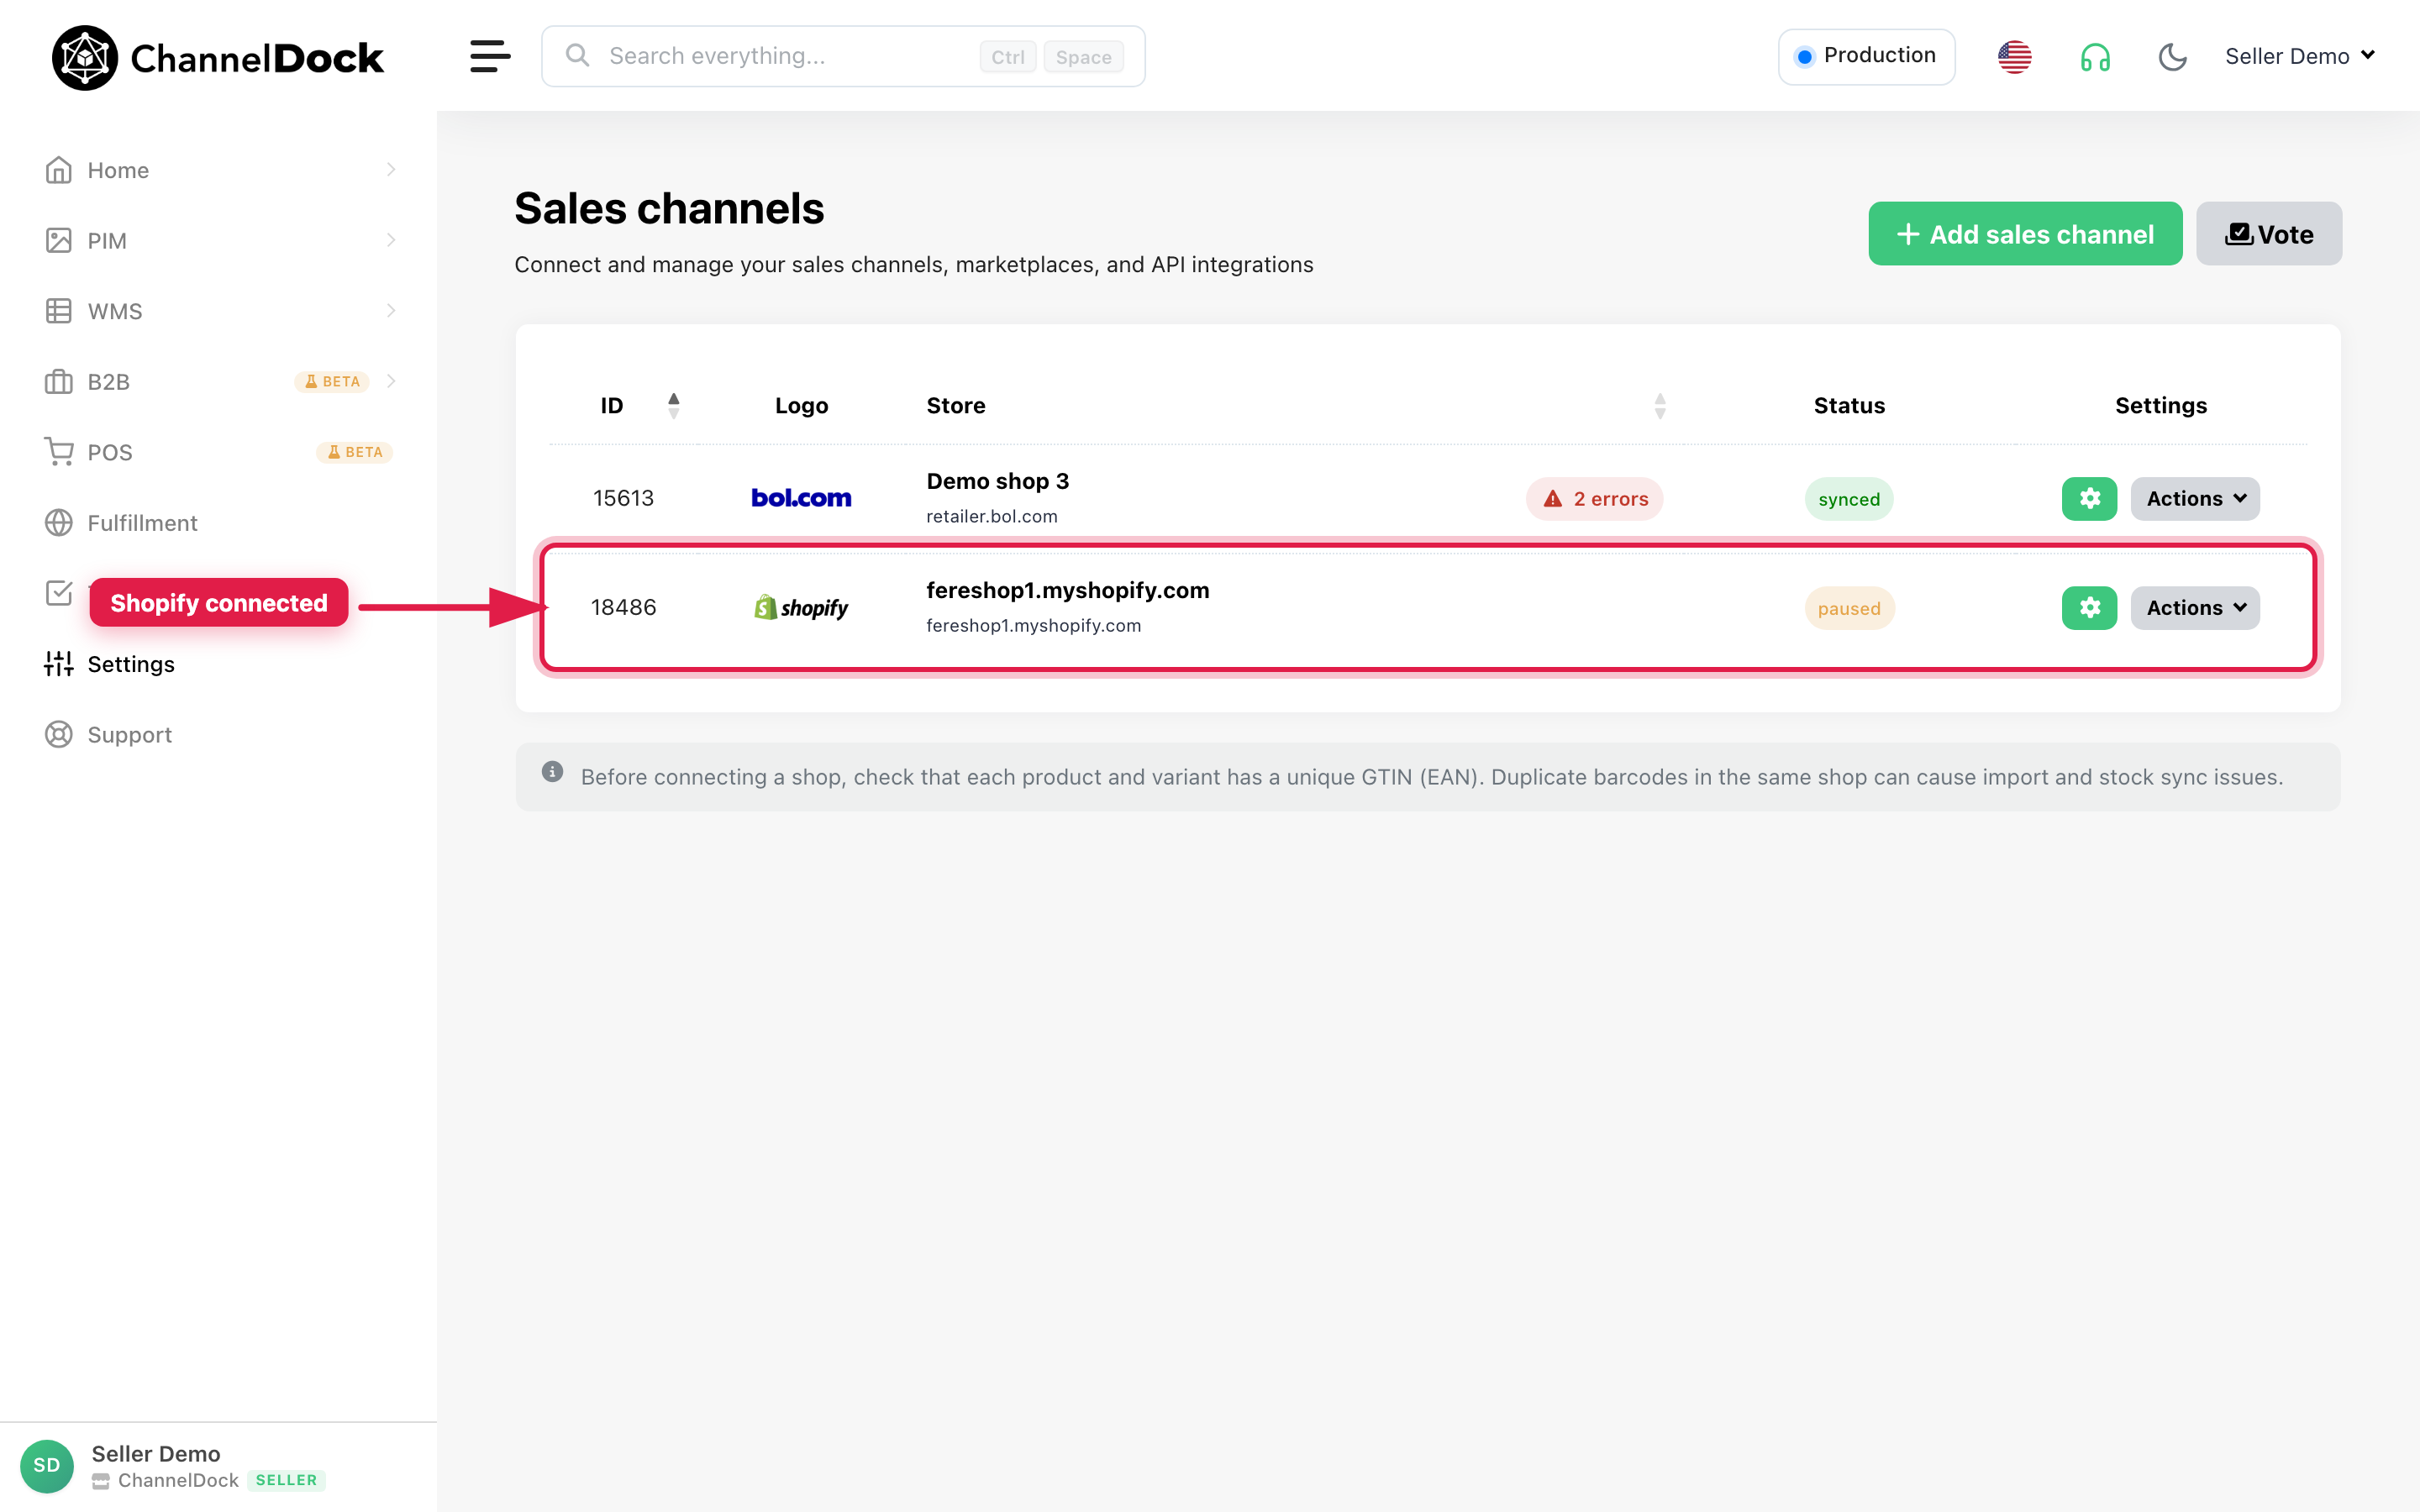Screen dimensions: 2420x1512
Task: Click the bol.com logo
Action: [x=801, y=497]
